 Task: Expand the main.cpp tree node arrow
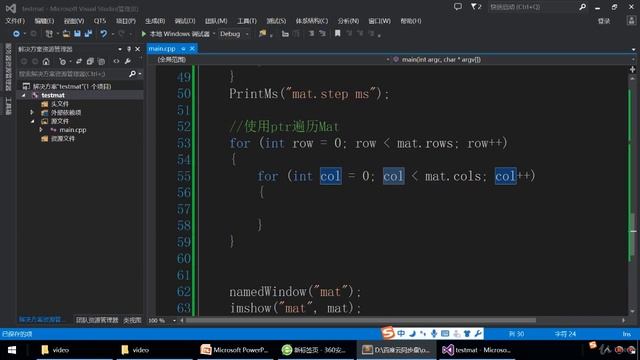pyautogui.click(x=41, y=130)
